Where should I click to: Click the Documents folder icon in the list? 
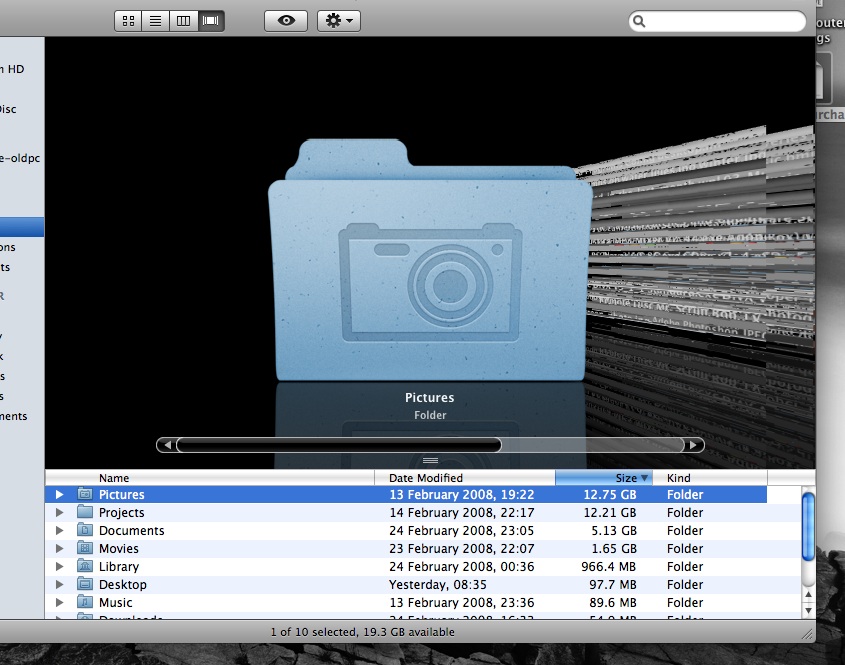pyautogui.click(x=85, y=530)
